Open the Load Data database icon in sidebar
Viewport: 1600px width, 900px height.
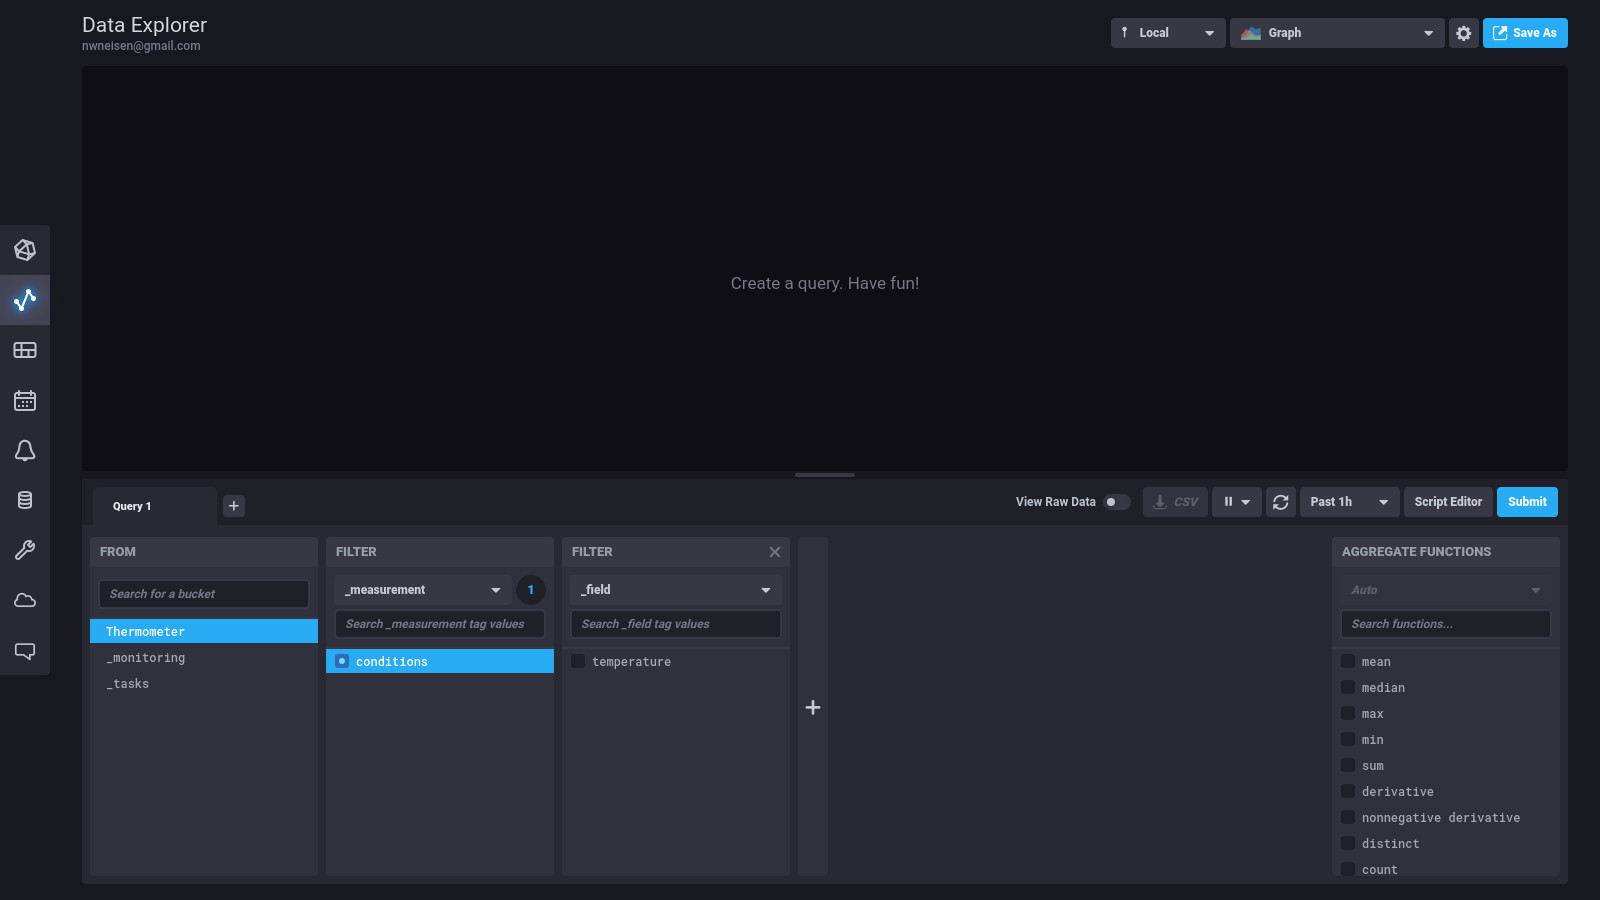pyautogui.click(x=25, y=500)
